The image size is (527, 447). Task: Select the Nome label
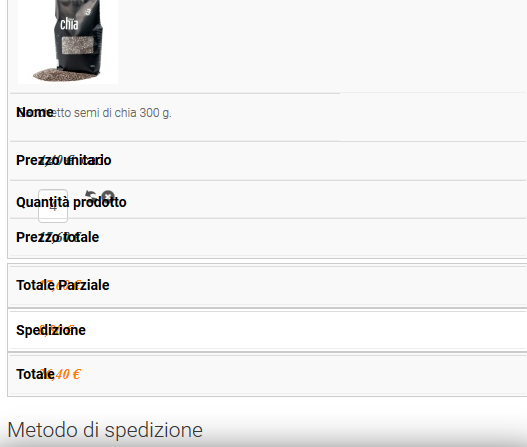point(35,112)
